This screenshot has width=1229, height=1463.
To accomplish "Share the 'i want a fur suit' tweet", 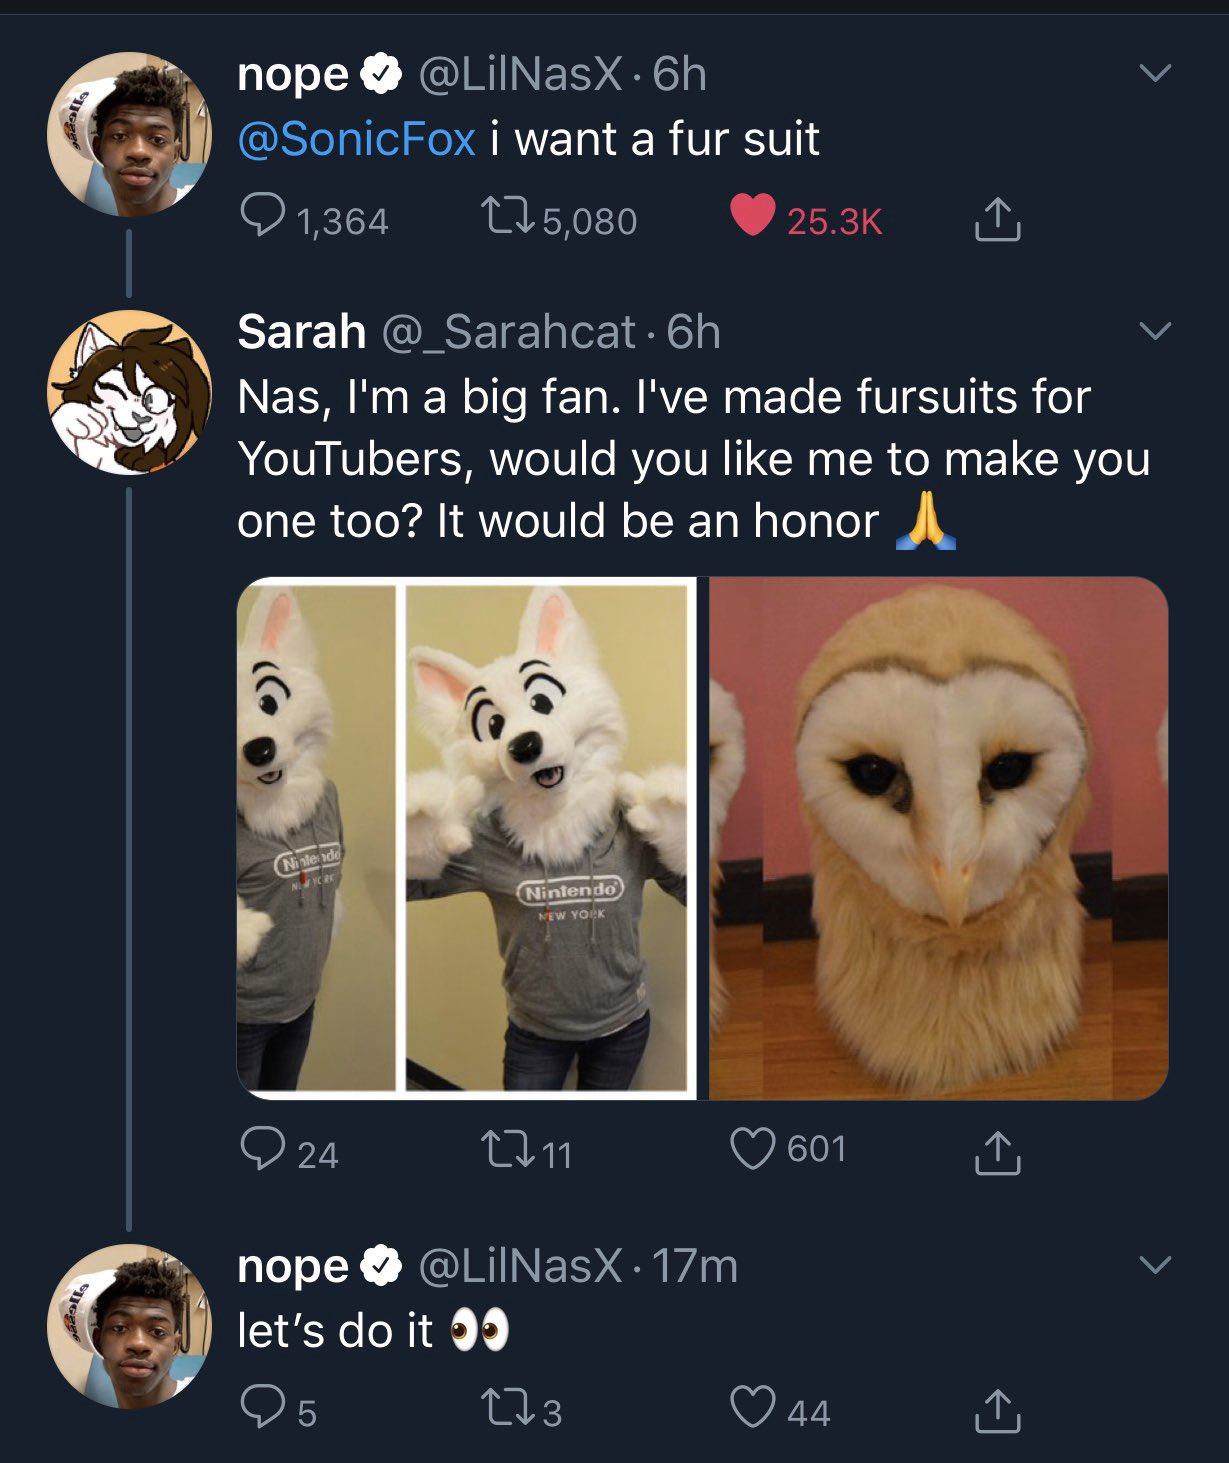I will (x=997, y=219).
